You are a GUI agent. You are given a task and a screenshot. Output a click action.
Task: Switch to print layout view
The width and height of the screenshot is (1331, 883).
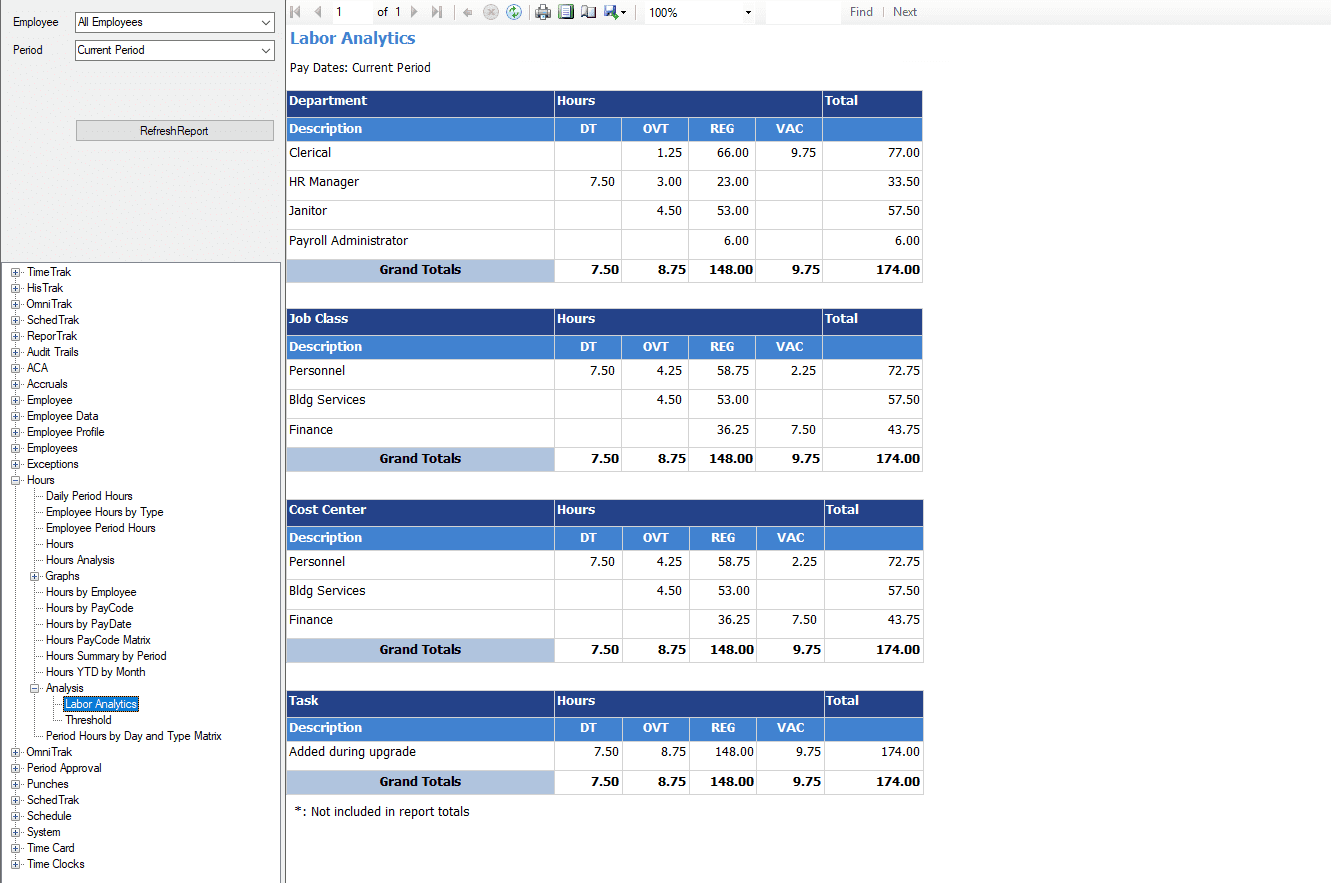tap(566, 12)
